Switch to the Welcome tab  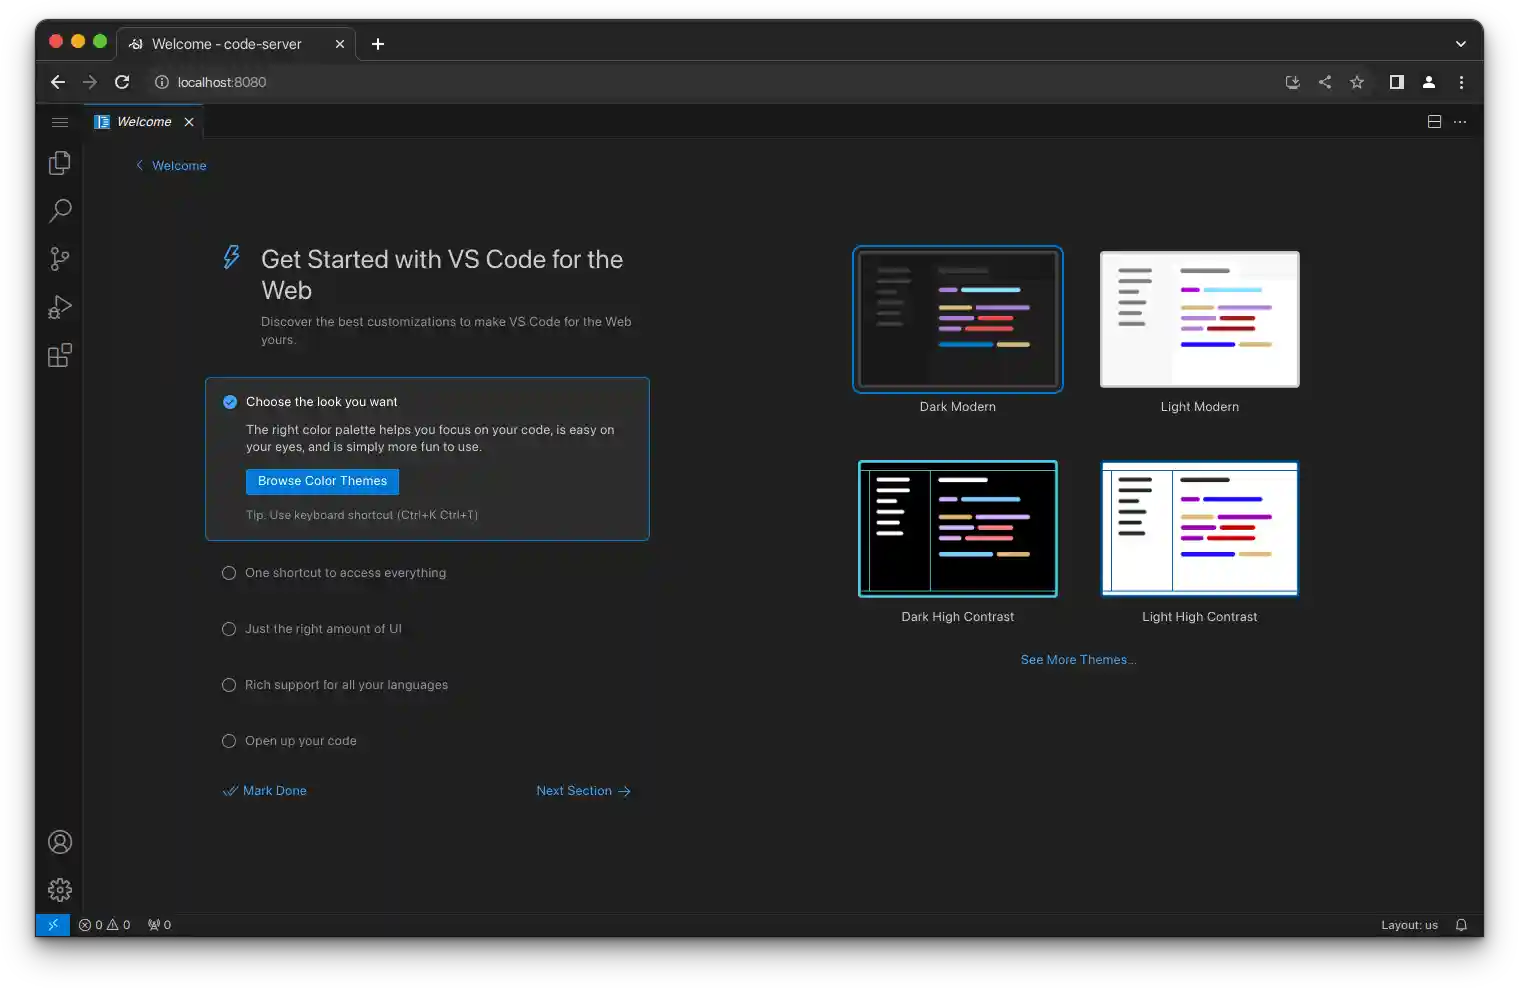click(142, 121)
